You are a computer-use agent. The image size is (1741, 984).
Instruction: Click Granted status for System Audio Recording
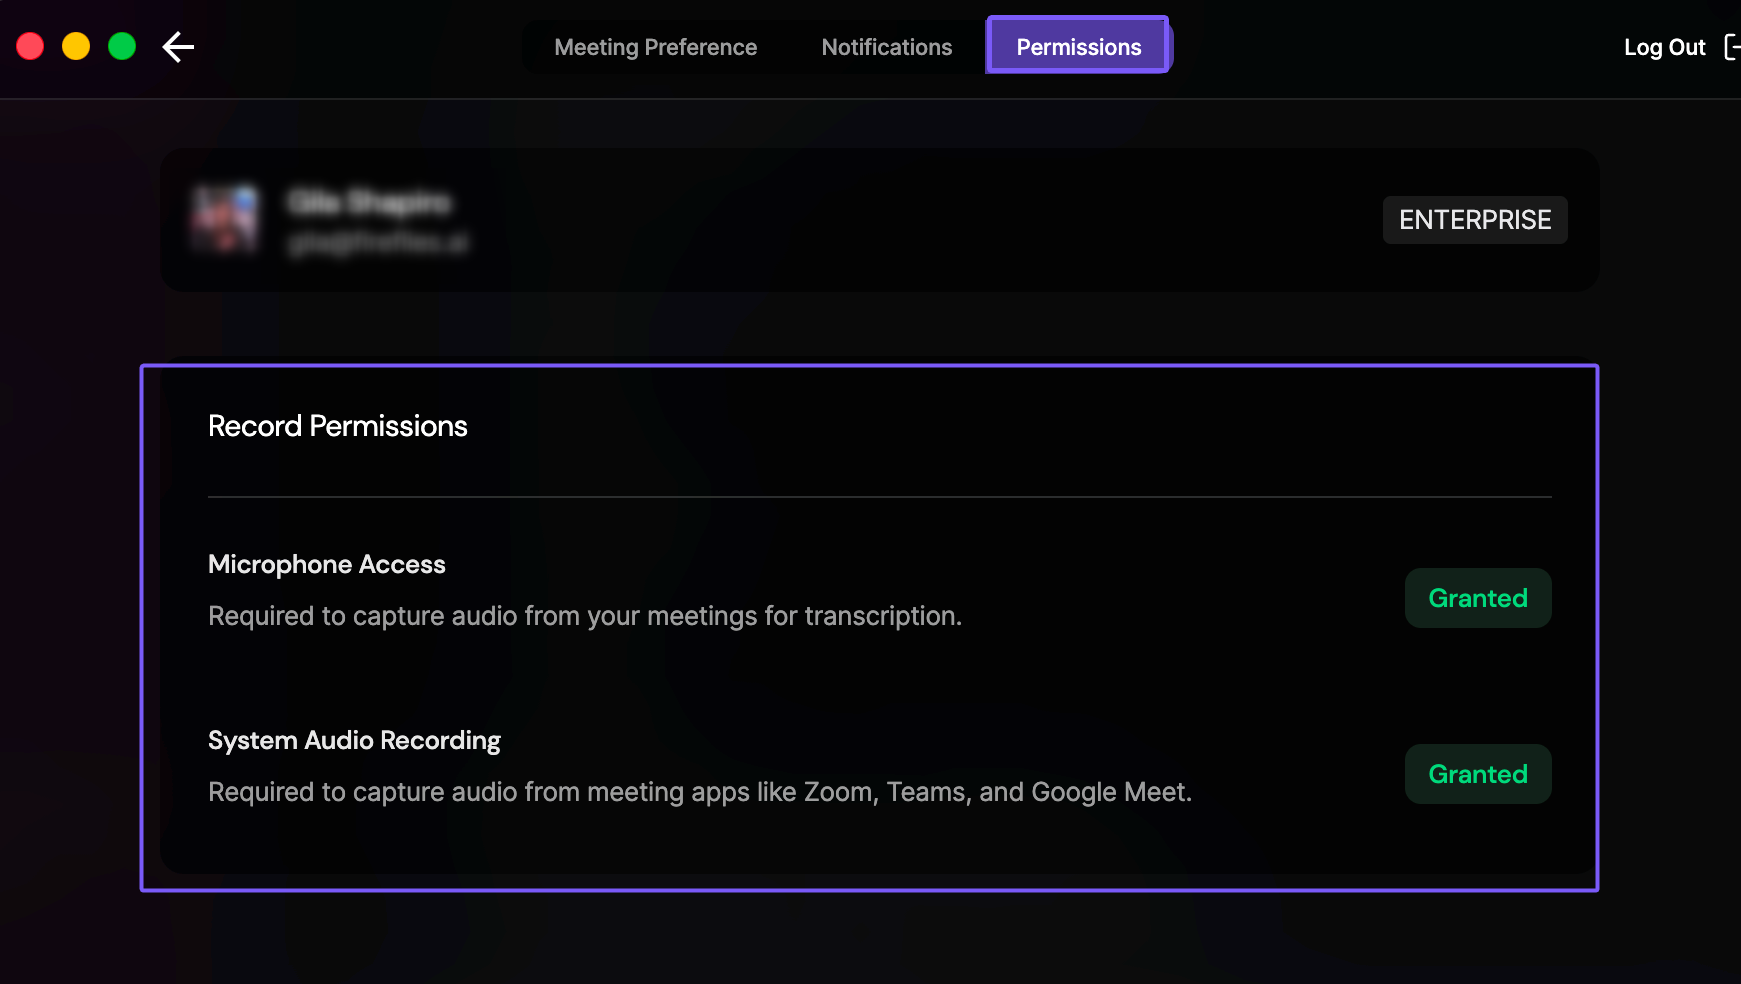click(x=1477, y=774)
